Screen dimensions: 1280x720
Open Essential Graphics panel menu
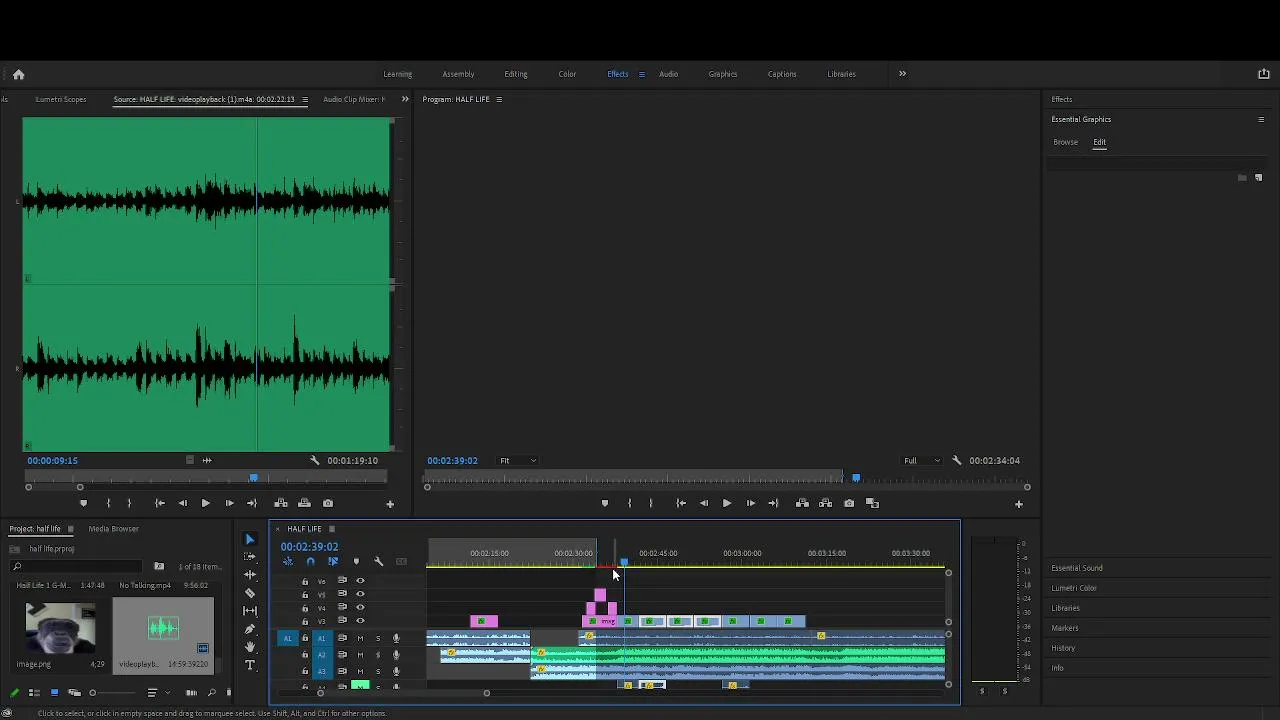(x=1261, y=120)
